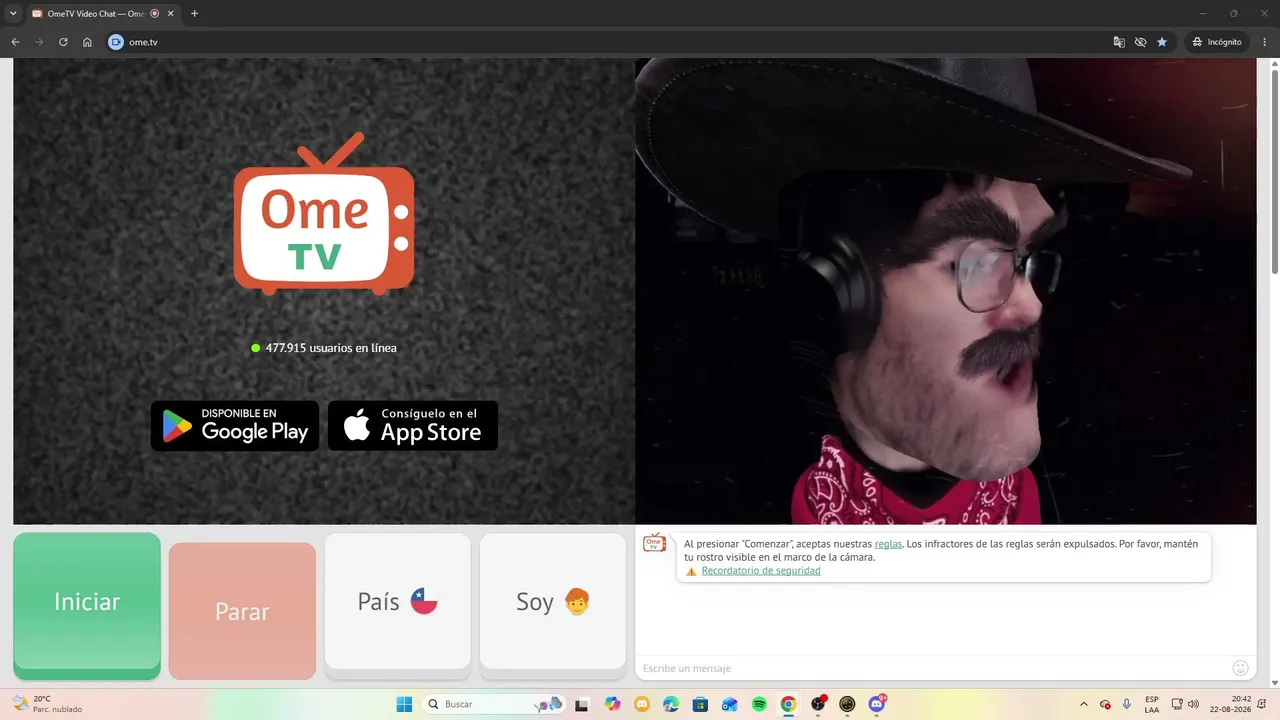Open the translate page icon

[x=1119, y=42]
